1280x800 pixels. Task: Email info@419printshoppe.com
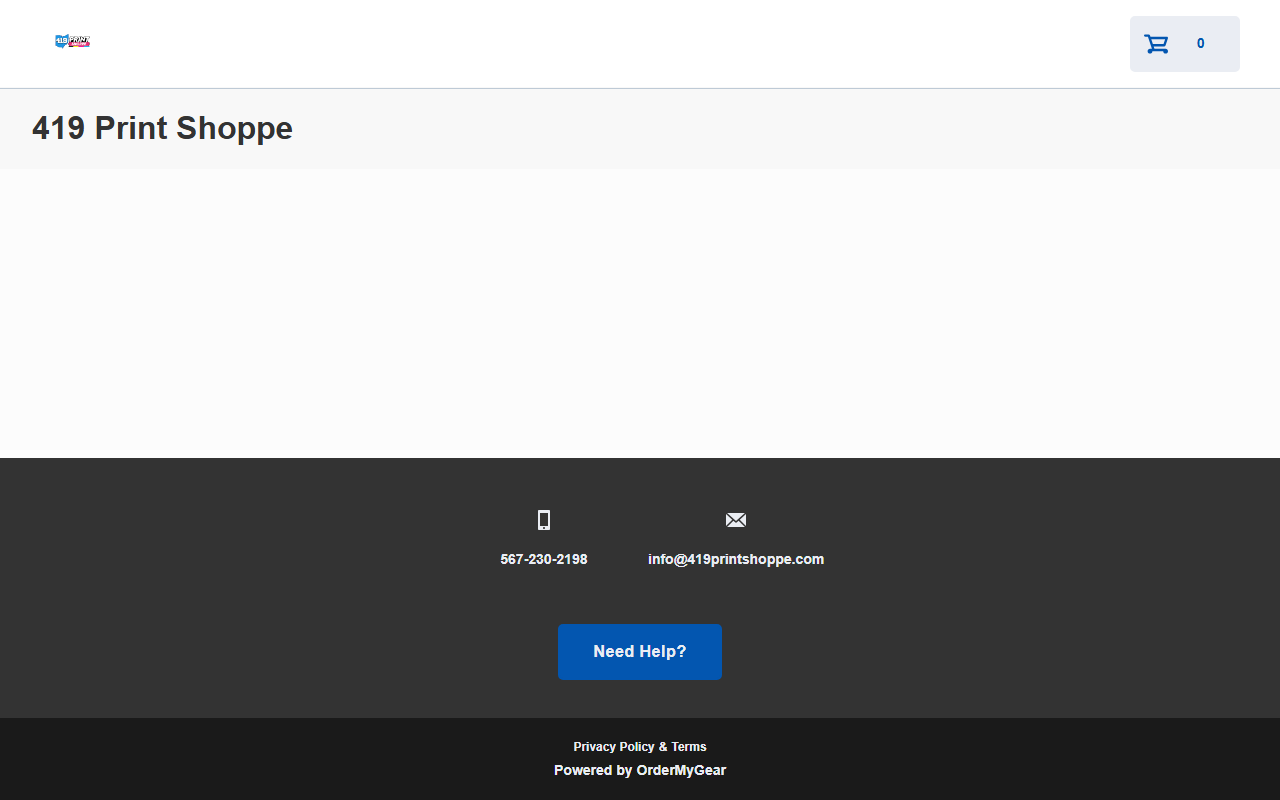coord(736,559)
